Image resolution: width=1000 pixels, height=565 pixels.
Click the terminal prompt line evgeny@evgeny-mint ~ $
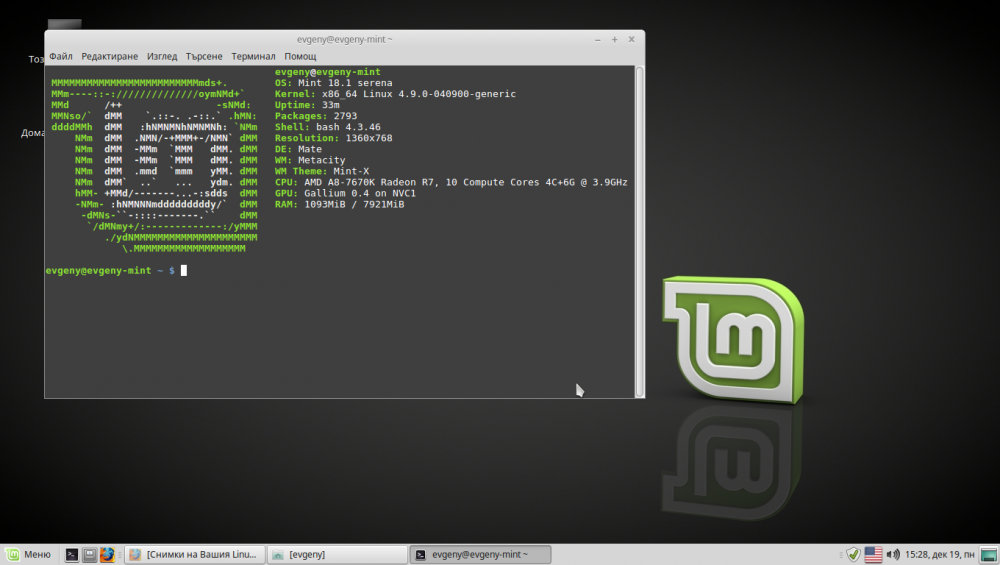pyautogui.click(x=110, y=270)
